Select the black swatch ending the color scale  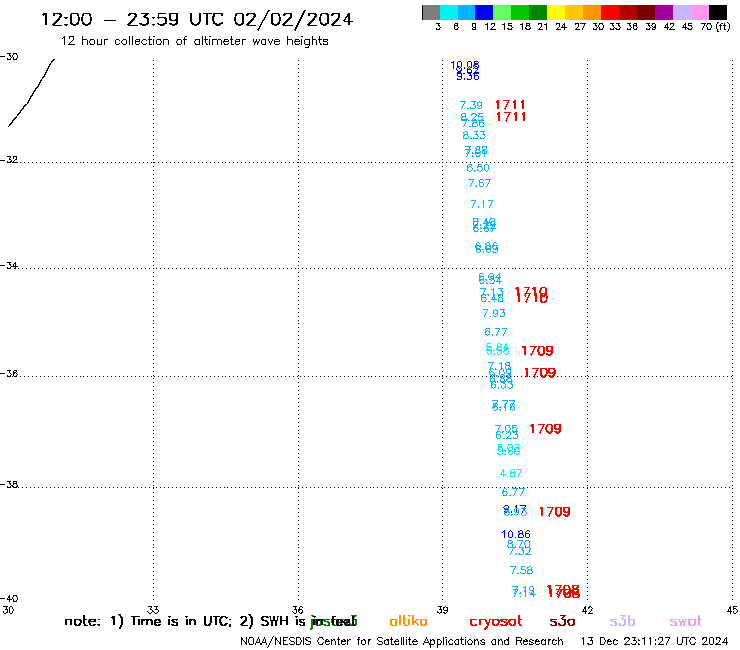click(x=718, y=12)
